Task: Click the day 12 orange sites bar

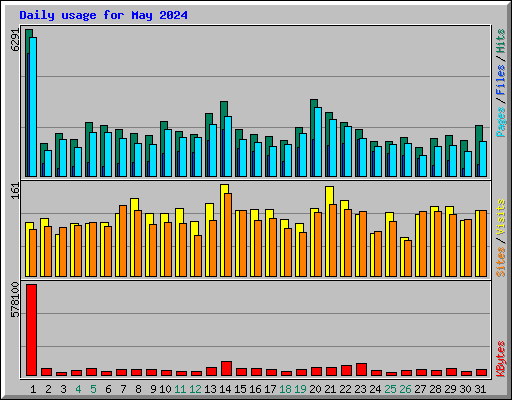Action: [198, 256]
